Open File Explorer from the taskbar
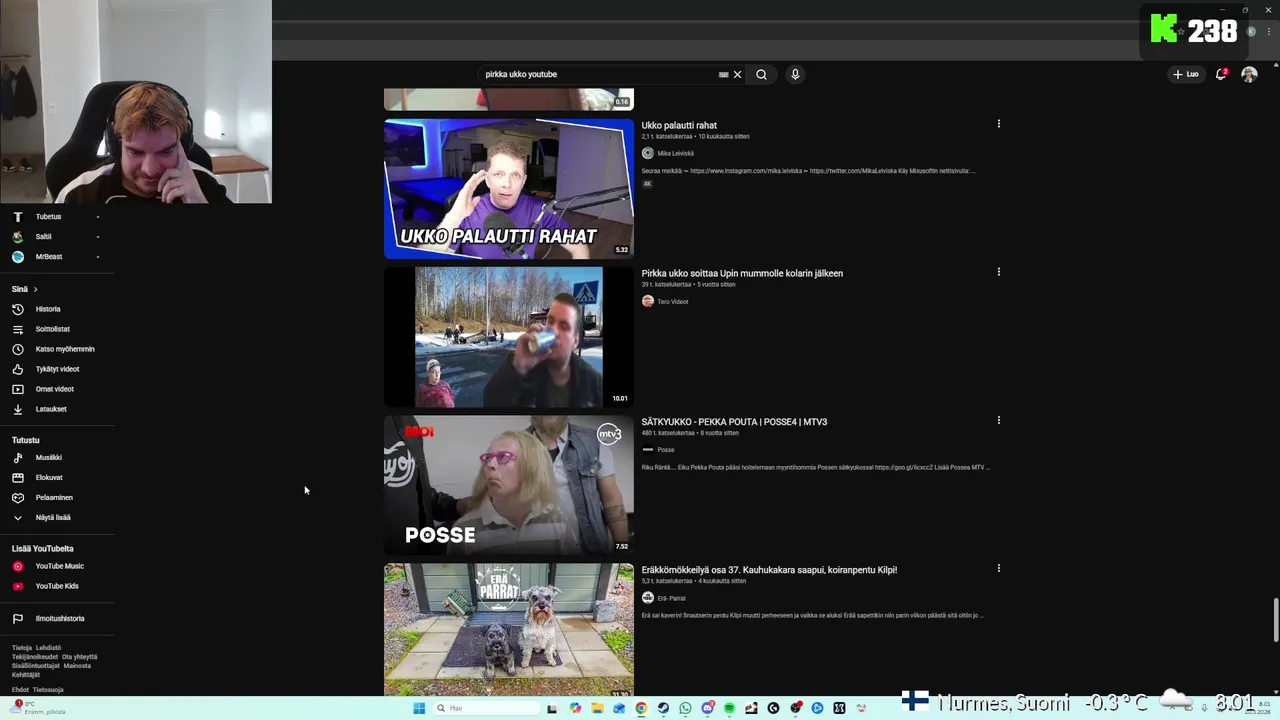Viewport: 1280px width, 720px height. (597, 708)
